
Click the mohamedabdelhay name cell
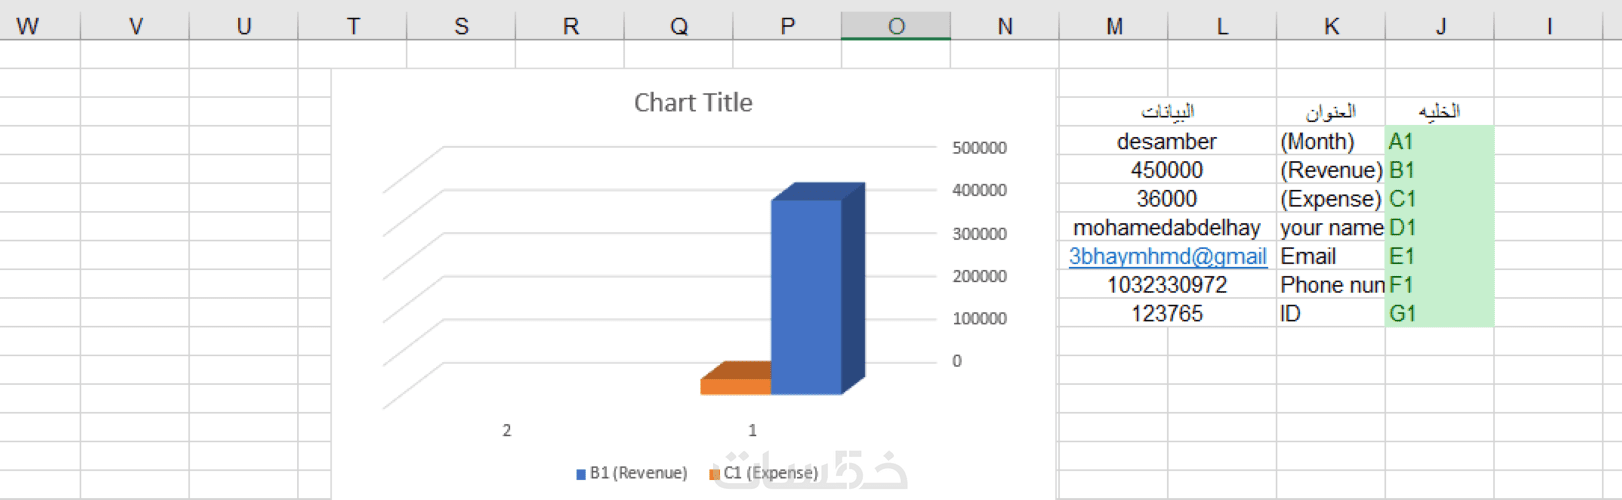pos(1167,228)
